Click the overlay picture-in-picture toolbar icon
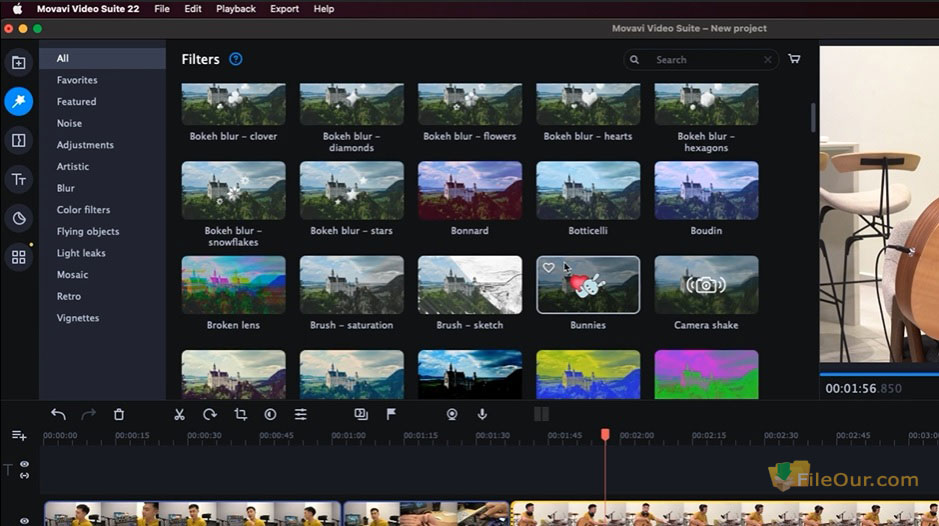Image resolution: width=939 pixels, height=526 pixels. click(x=361, y=414)
